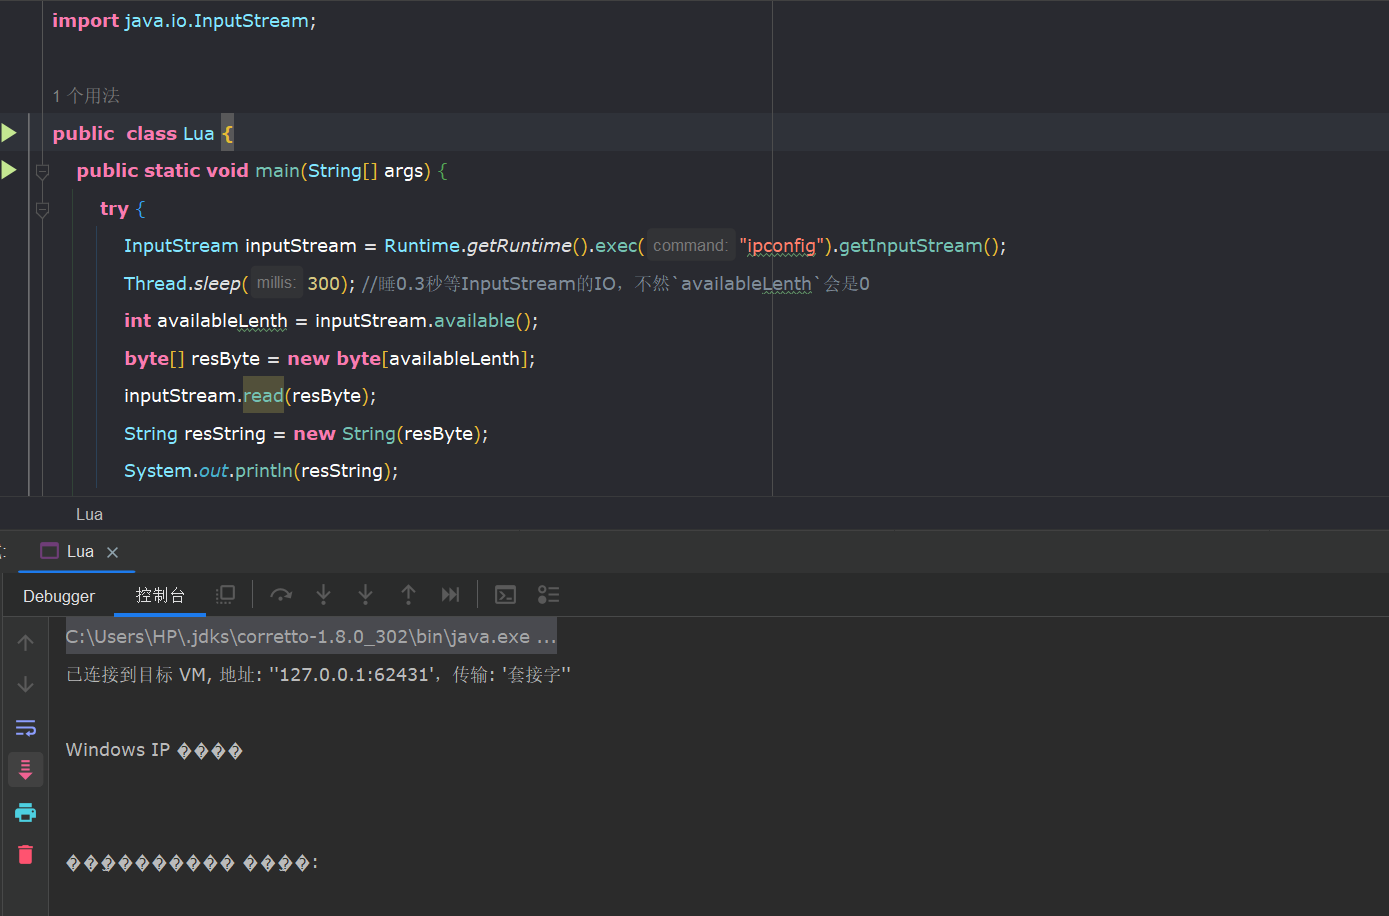
Task: Run main method via gutter arrow
Action: pyautogui.click(x=9, y=170)
